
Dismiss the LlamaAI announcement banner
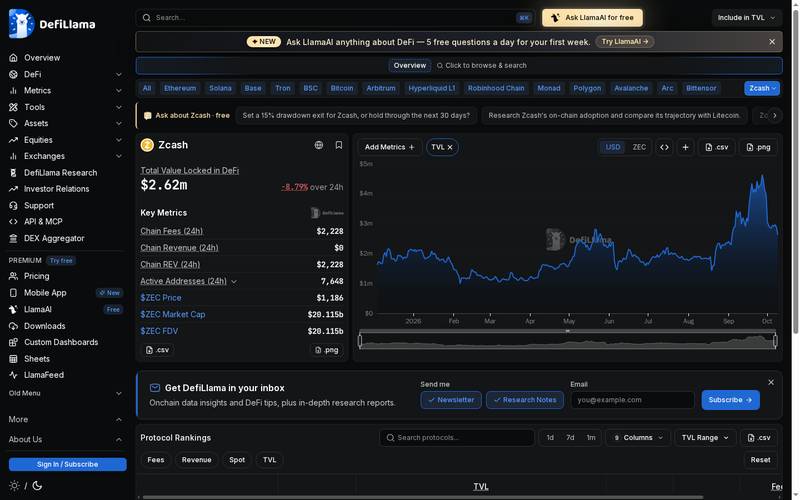point(772,42)
